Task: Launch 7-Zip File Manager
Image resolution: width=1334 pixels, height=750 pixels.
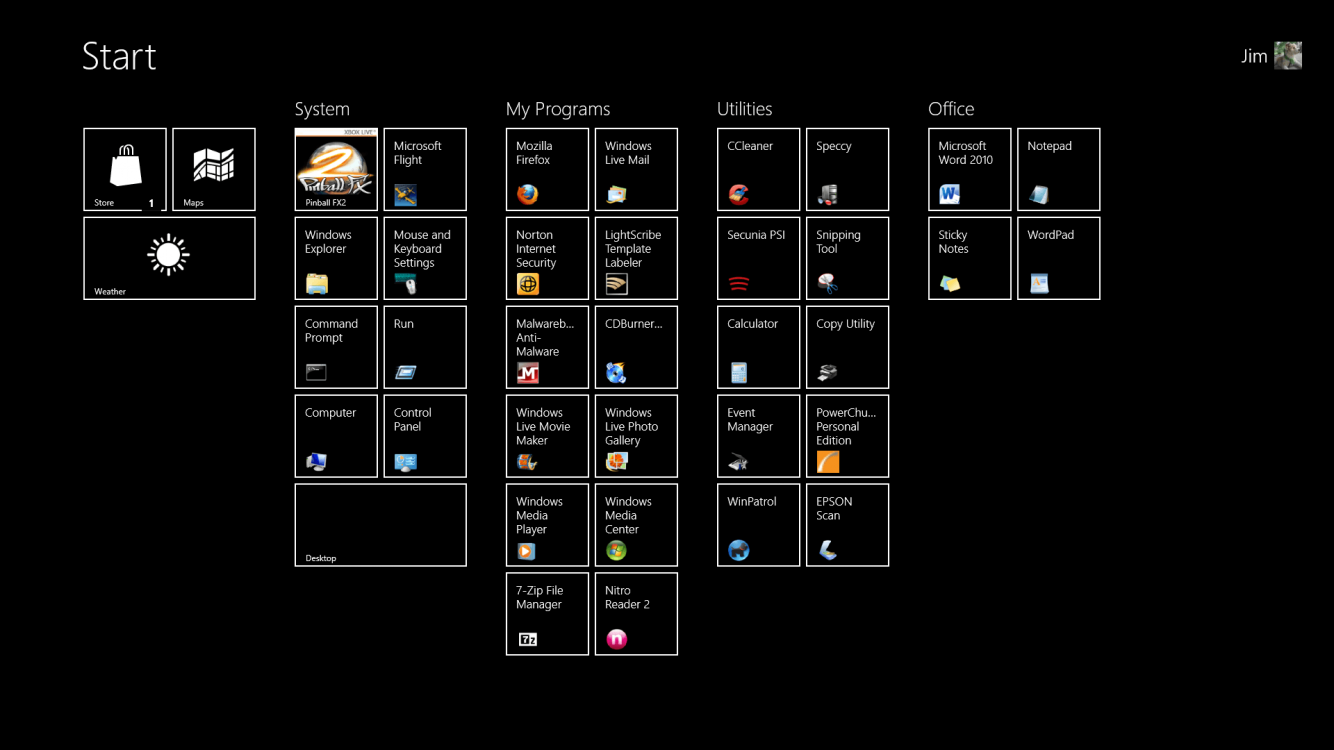Action: 547,614
